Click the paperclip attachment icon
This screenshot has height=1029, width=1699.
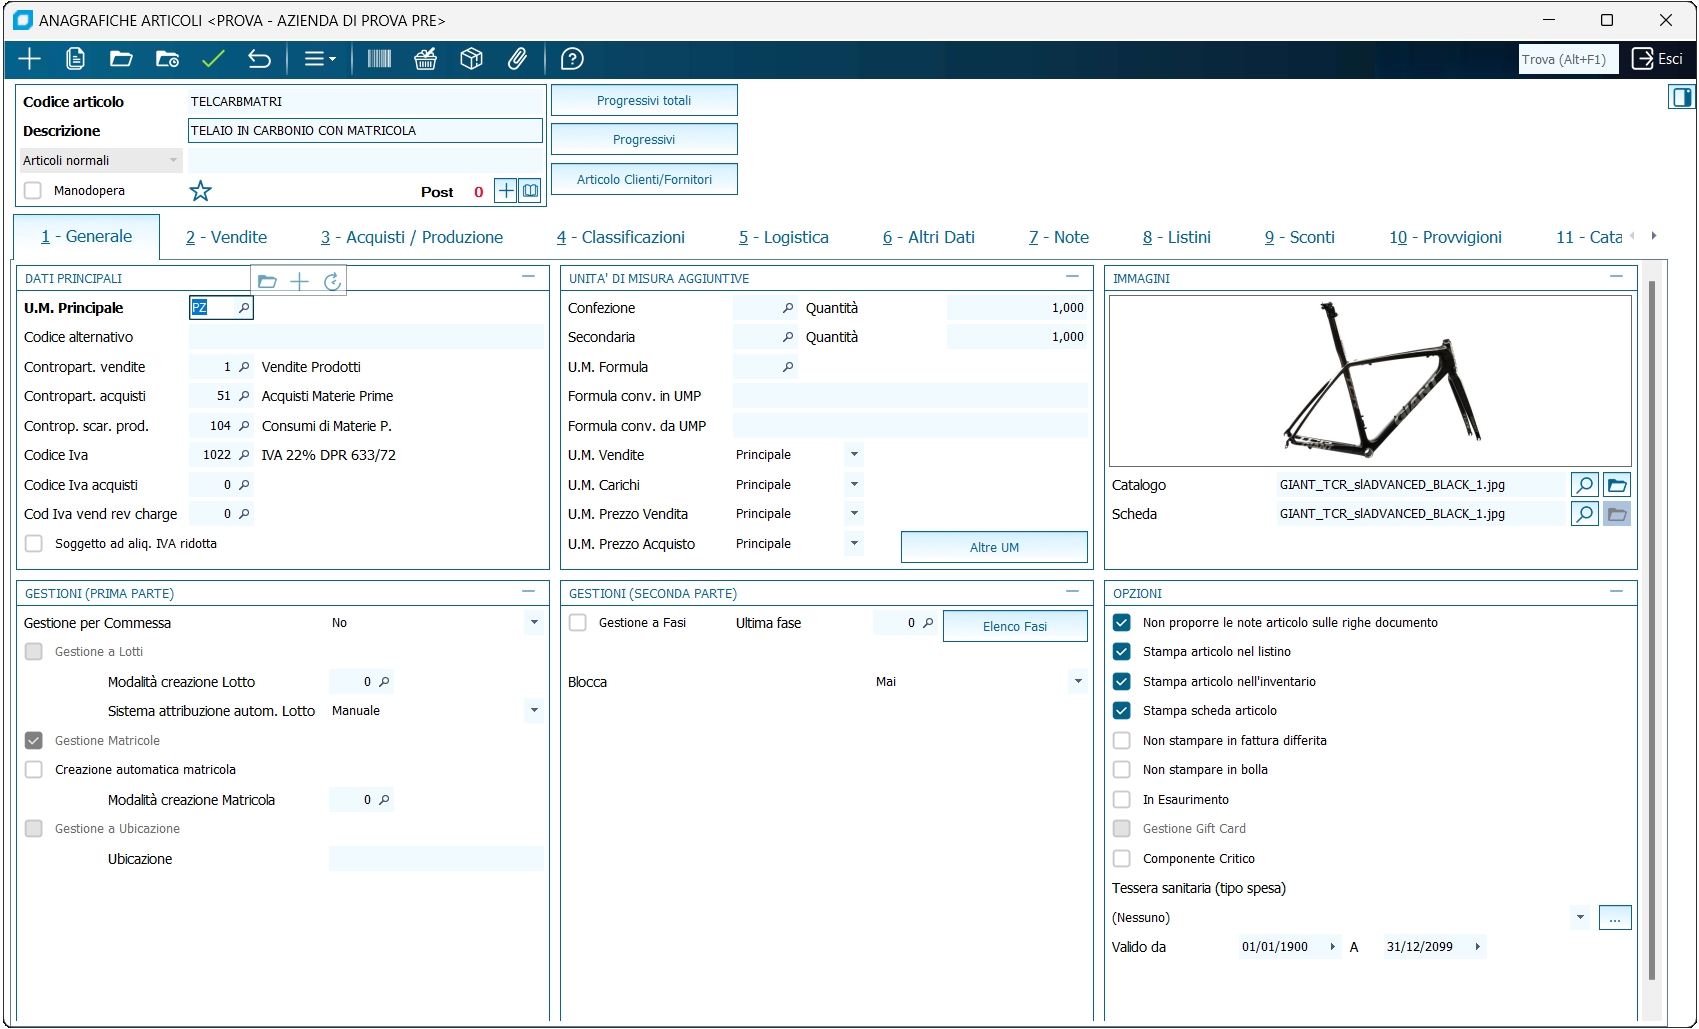(517, 59)
